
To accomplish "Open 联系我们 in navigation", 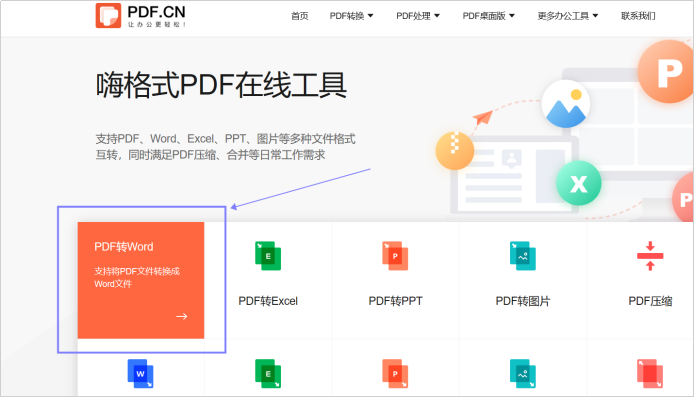I will tap(638, 16).
